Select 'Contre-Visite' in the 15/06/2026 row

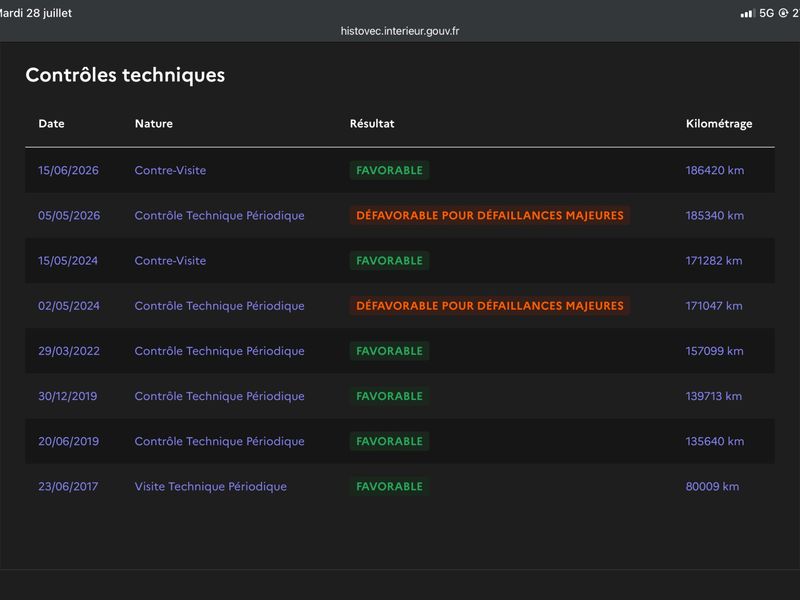point(170,170)
